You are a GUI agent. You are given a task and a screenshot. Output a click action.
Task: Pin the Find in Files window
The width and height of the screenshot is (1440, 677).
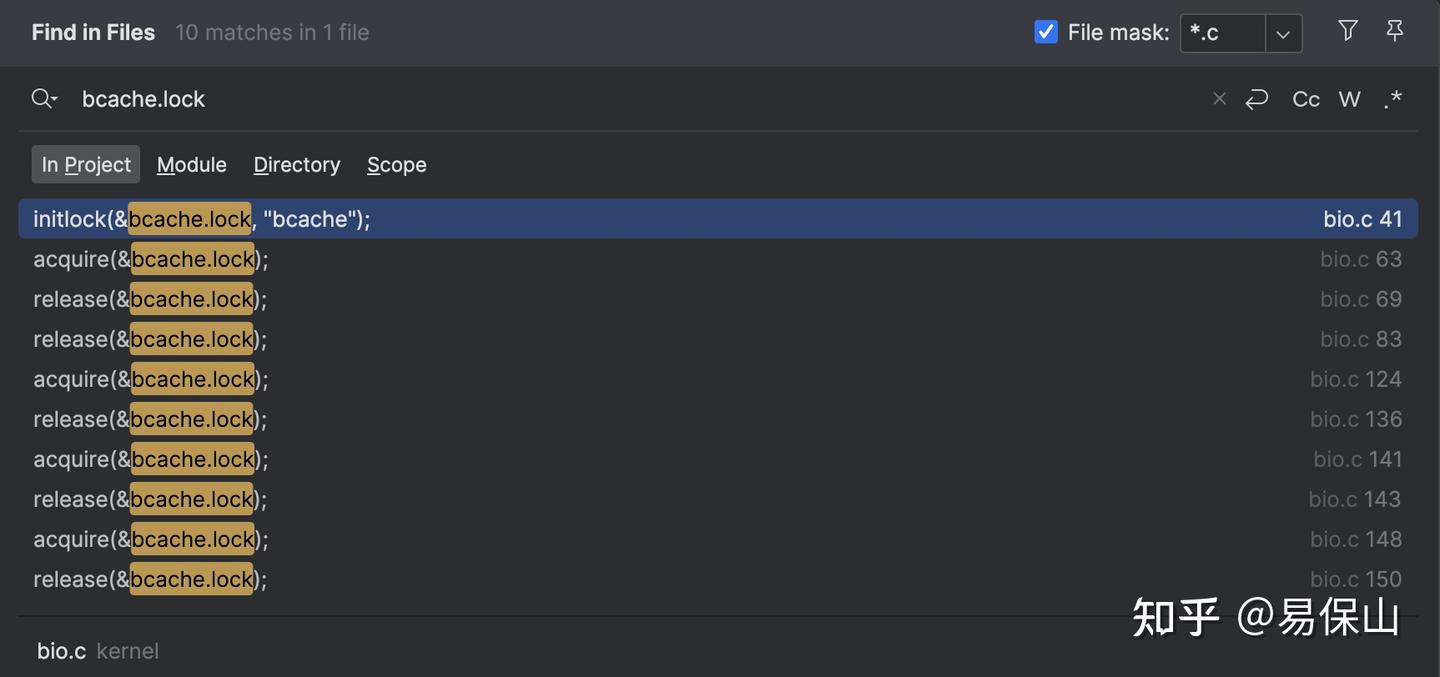[x=1395, y=31]
